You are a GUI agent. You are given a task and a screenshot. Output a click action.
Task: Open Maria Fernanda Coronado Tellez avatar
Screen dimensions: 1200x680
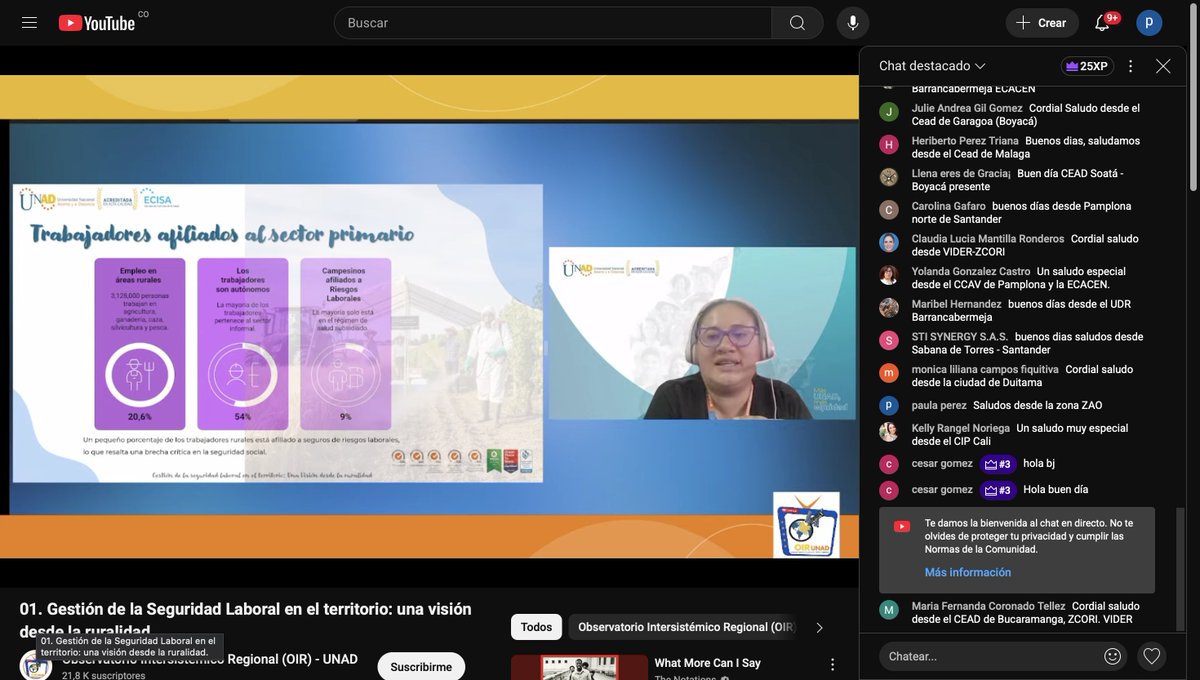[x=889, y=610]
